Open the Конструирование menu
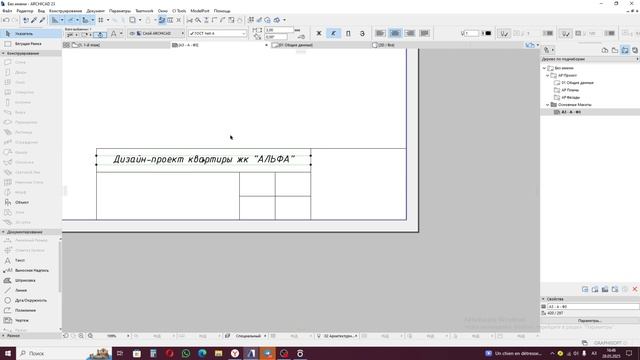This screenshot has height=360, width=640. point(65,11)
